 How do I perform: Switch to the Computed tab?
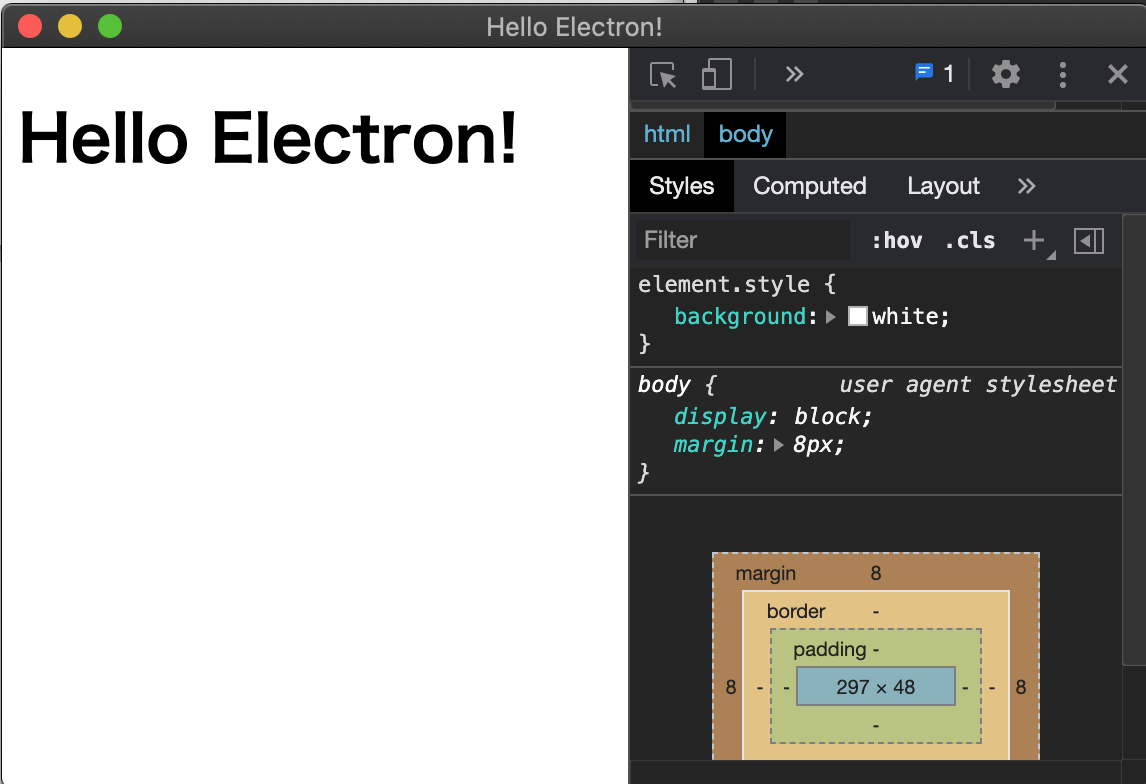coord(810,186)
